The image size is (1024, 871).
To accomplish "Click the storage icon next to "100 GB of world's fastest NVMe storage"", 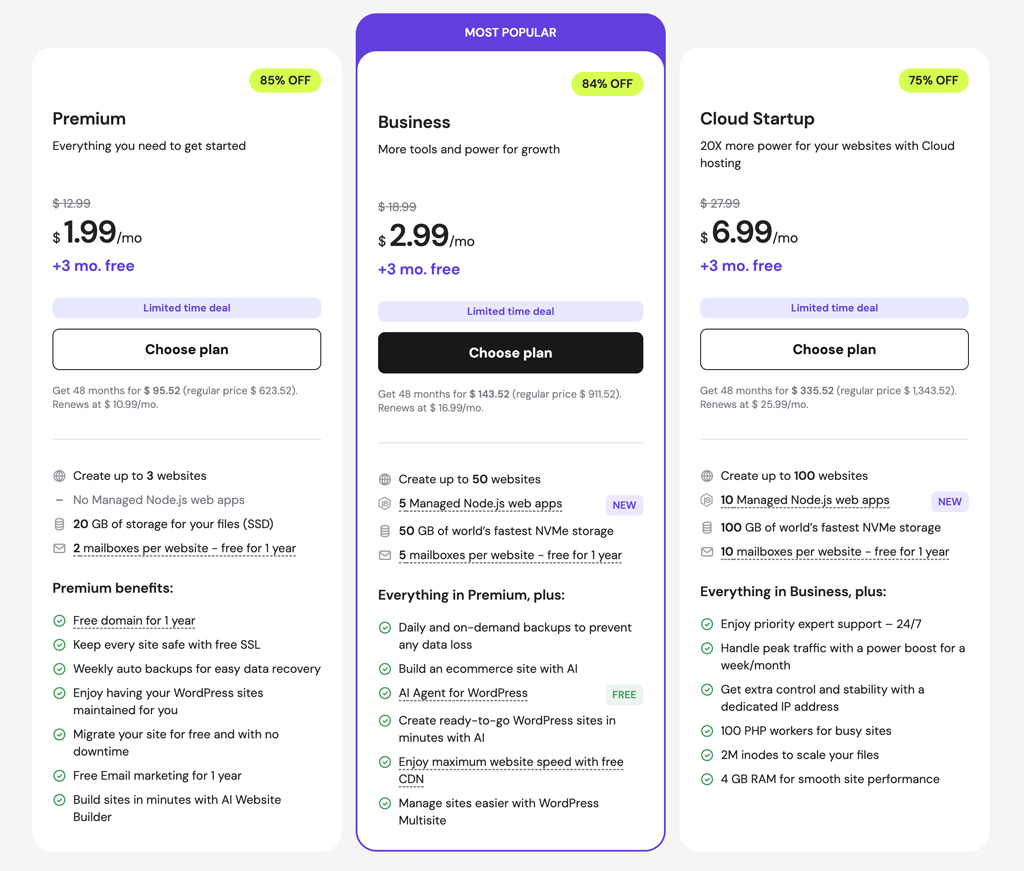I will pyautogui.click(x=708, y=527).
